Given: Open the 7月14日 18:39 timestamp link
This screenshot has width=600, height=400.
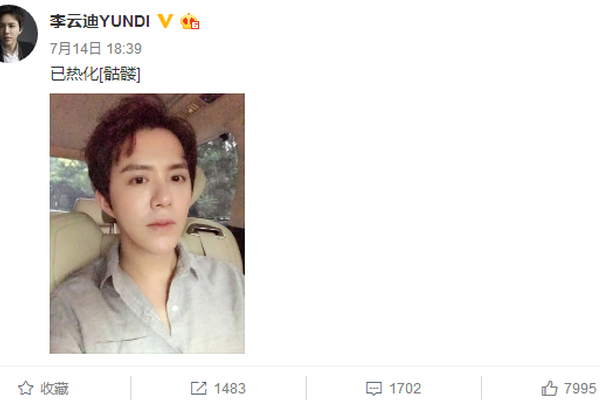Looking at the screenshot, I should pyautogui.click(x=96, y=49).
